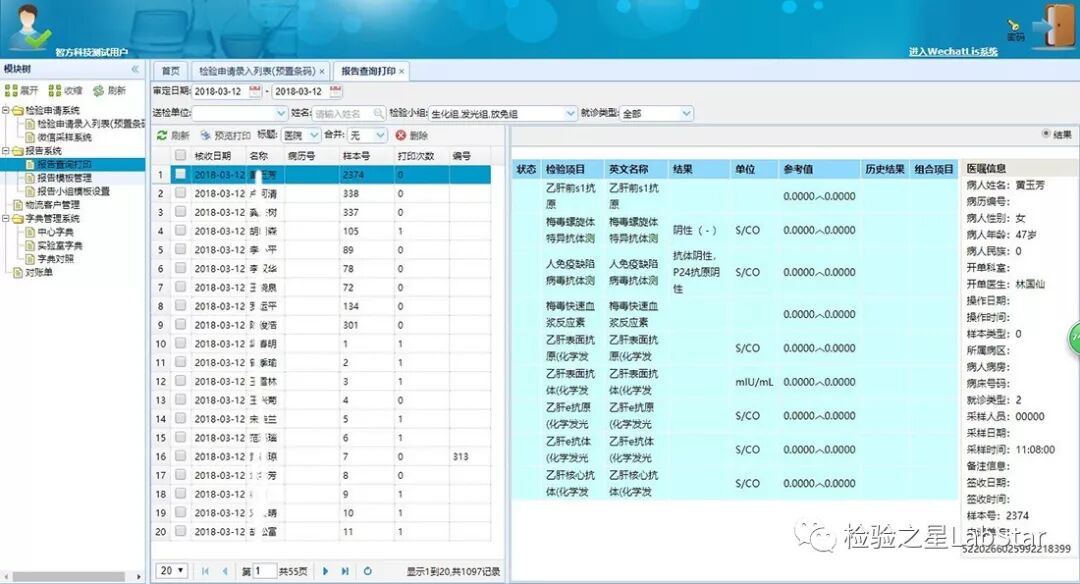Screen dimensions: 1080x584
Task: Click 微信采样系统 document icon in tree
Action: (x=30, y=137)
